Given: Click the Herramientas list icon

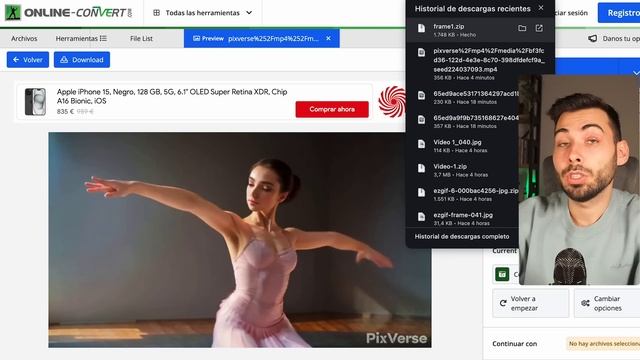Looking at the screenshot, I should pos(103,38).
